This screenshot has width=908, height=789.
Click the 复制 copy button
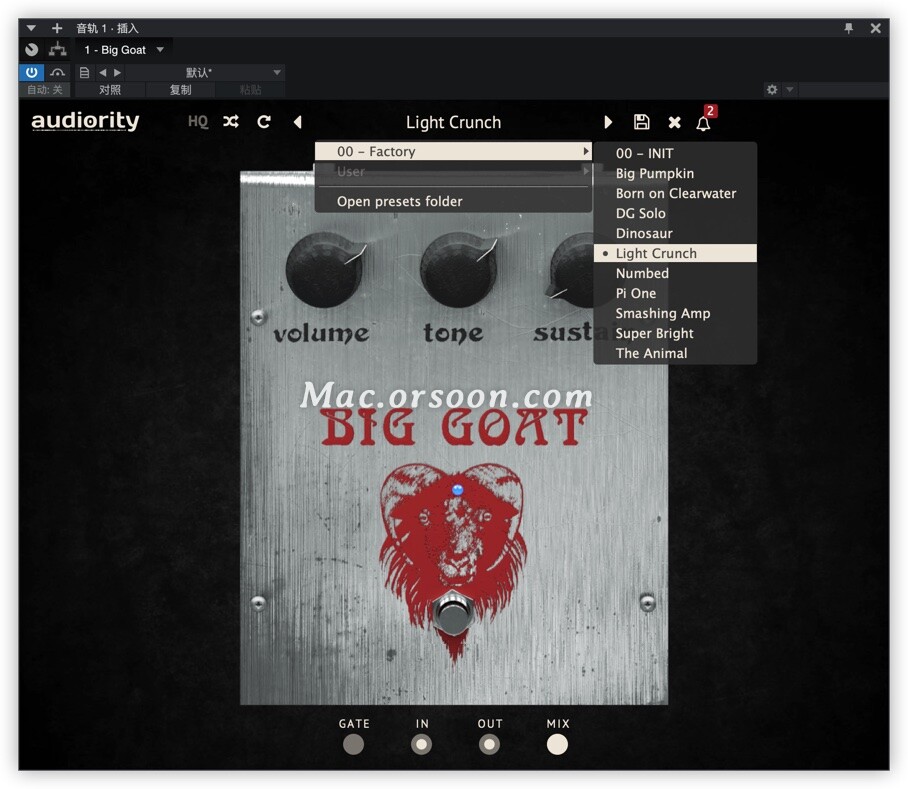point(180,90)
